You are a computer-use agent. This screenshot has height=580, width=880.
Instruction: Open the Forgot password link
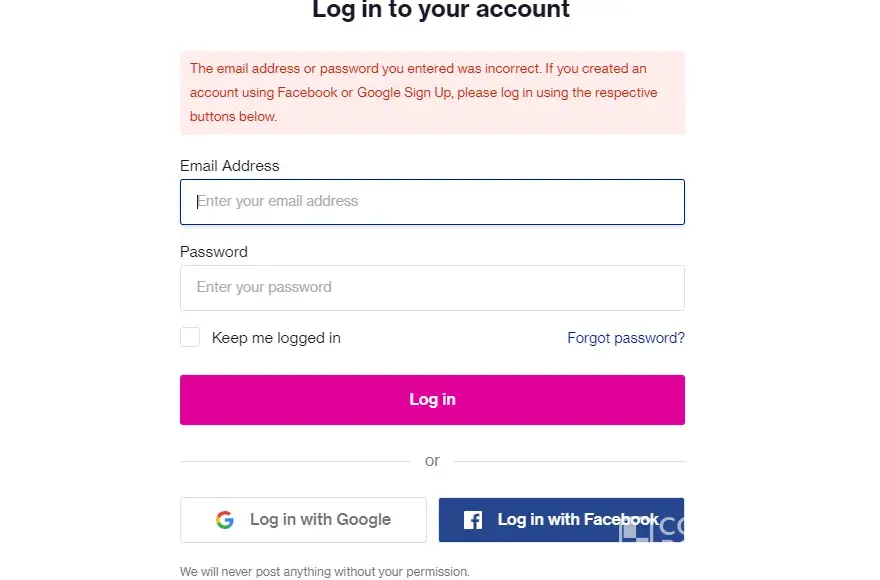click(626, 338)
